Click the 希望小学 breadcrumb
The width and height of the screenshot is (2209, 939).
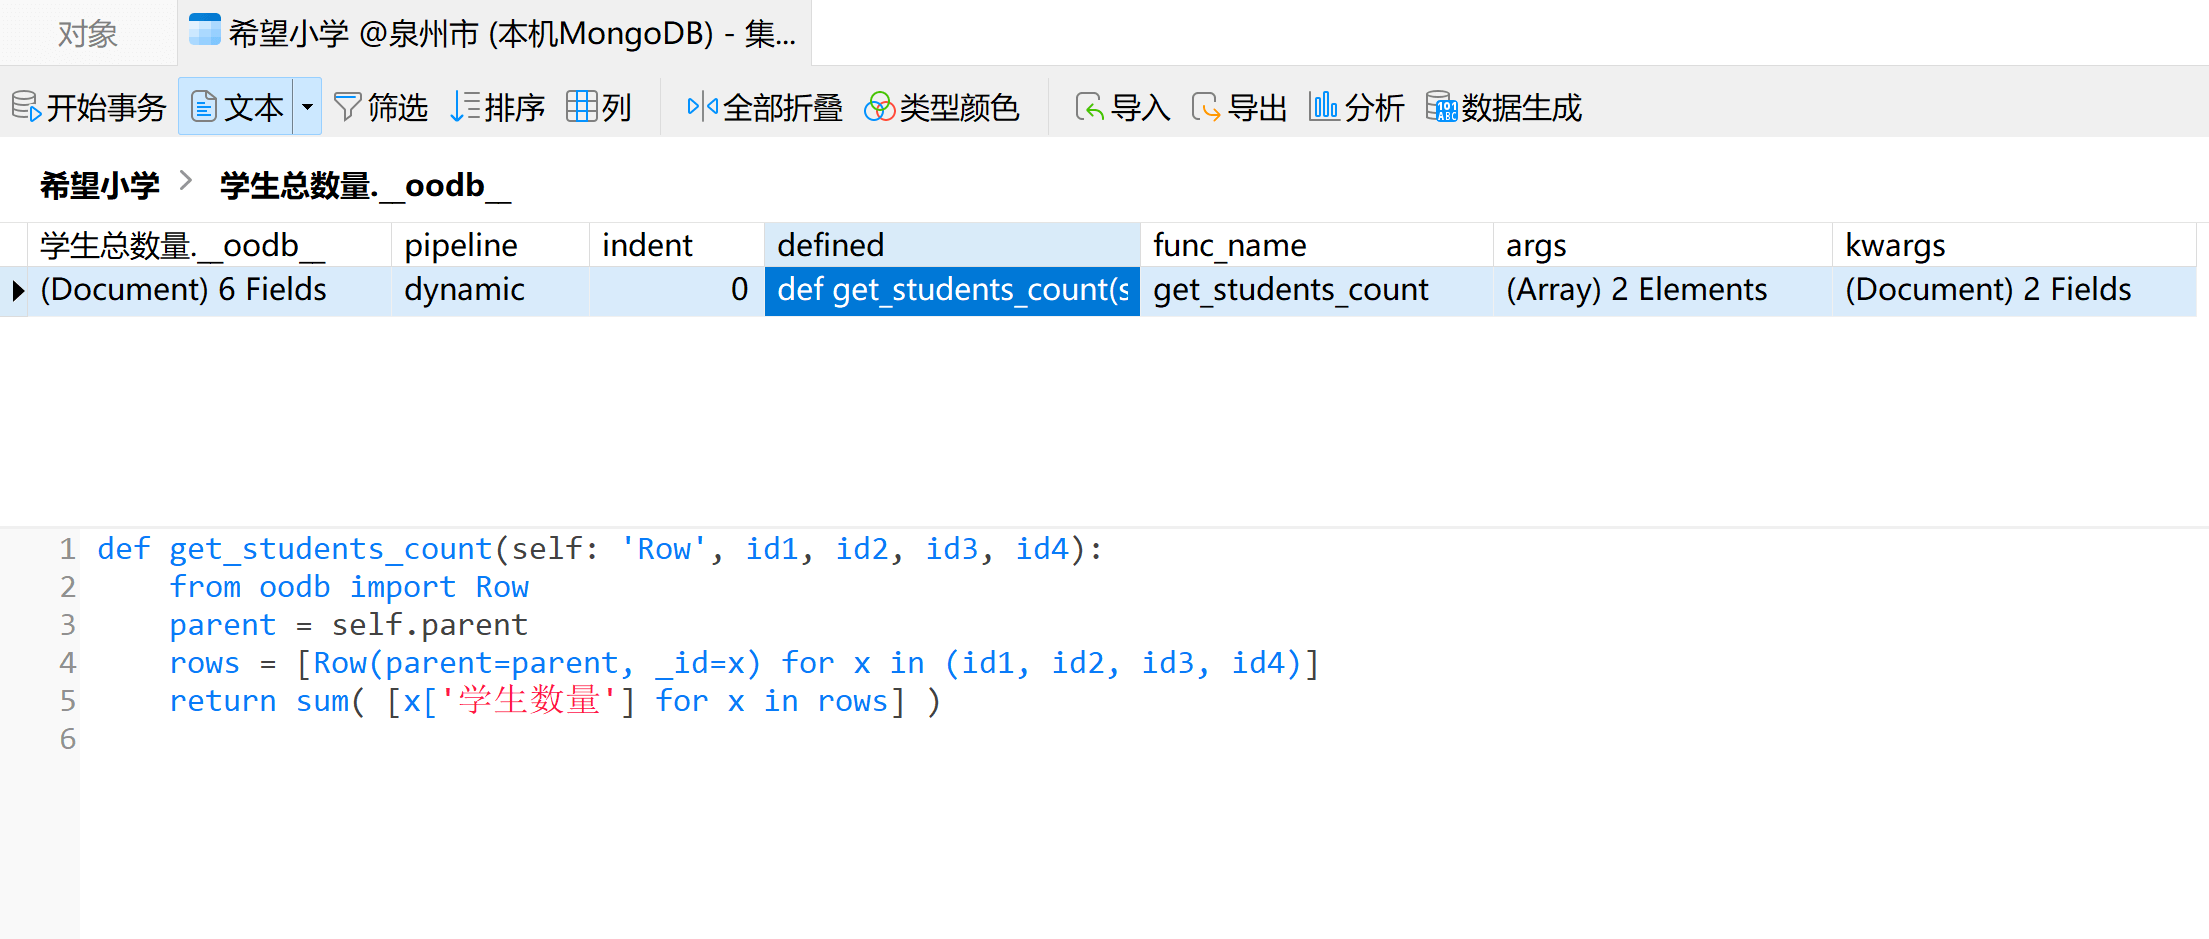click(x=100, y=186)
